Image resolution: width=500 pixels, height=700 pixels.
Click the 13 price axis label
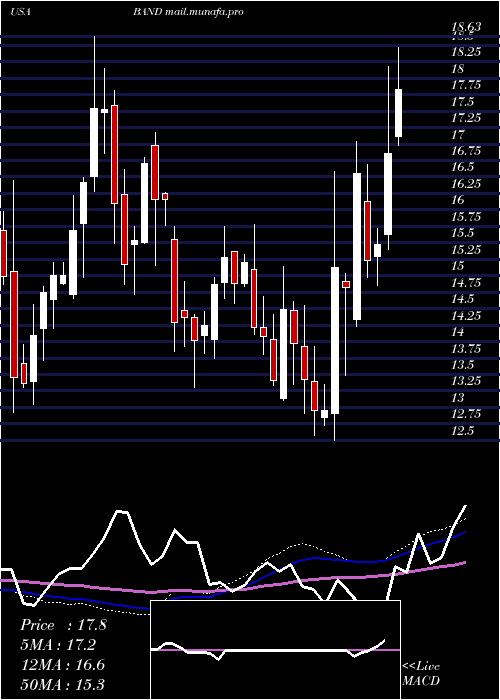458,397
